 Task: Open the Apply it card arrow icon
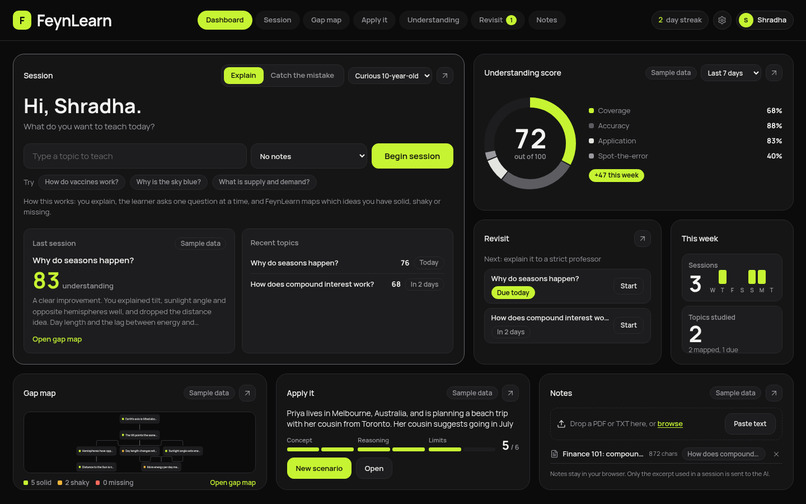coord(510,393)
